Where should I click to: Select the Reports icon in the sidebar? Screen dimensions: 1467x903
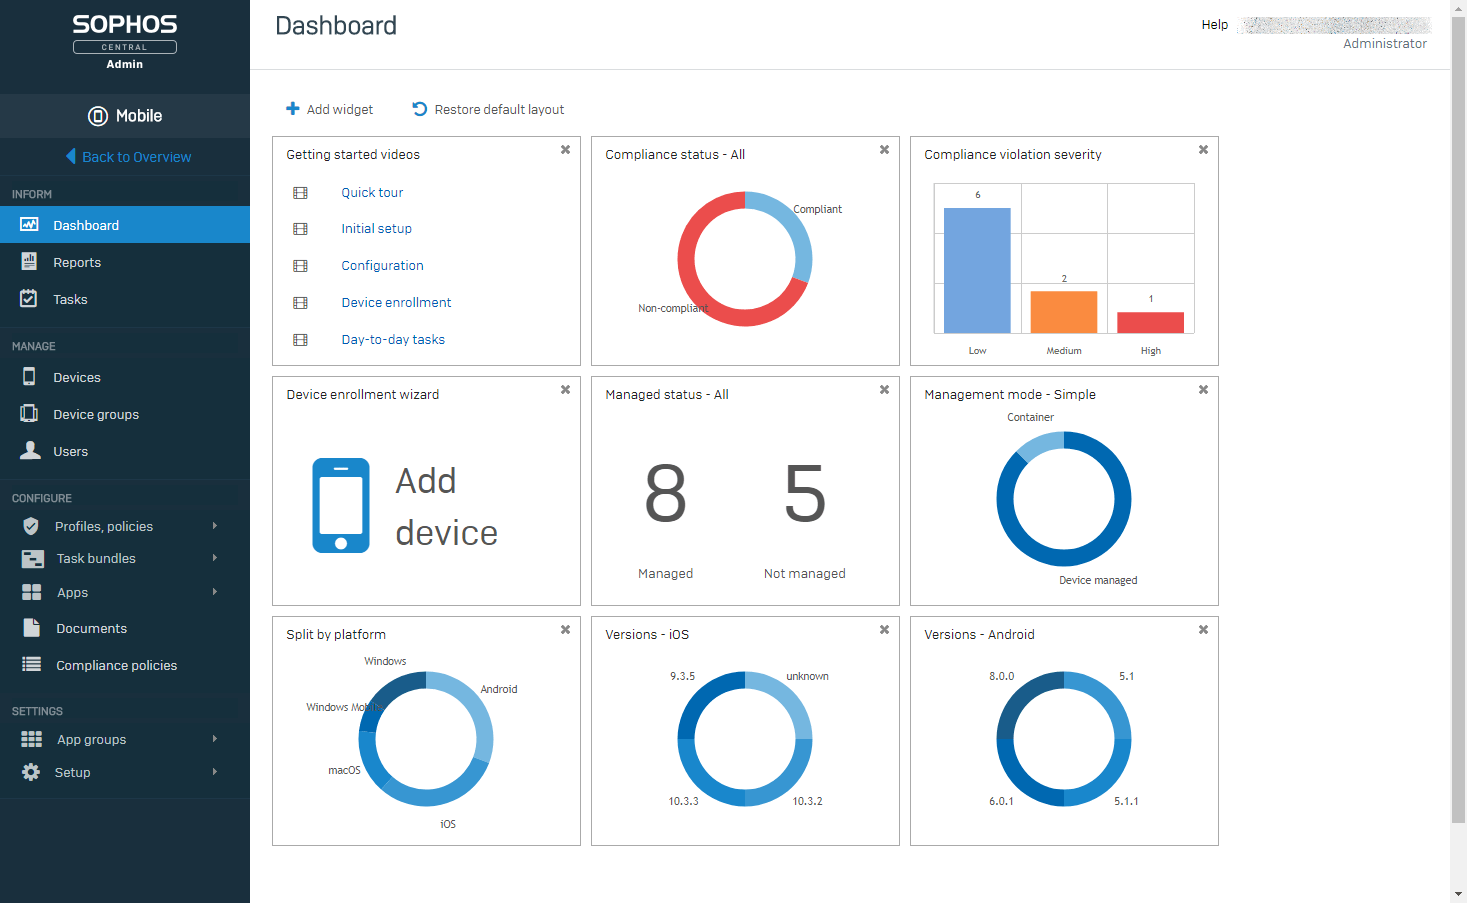30,261
